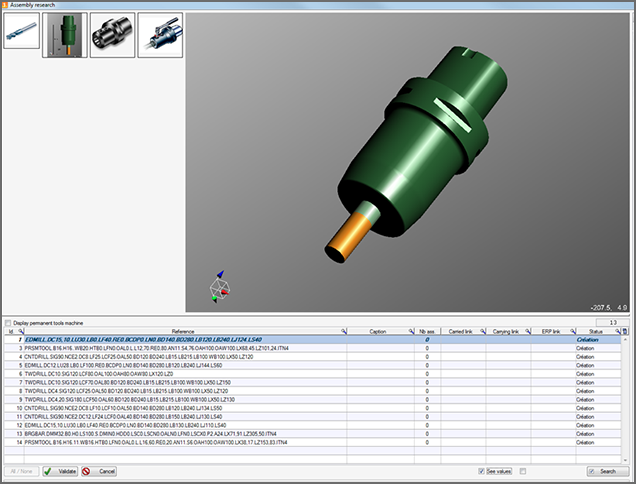
Task: Enable Display permanent tools machine checkbox
Action: [9, 322]
